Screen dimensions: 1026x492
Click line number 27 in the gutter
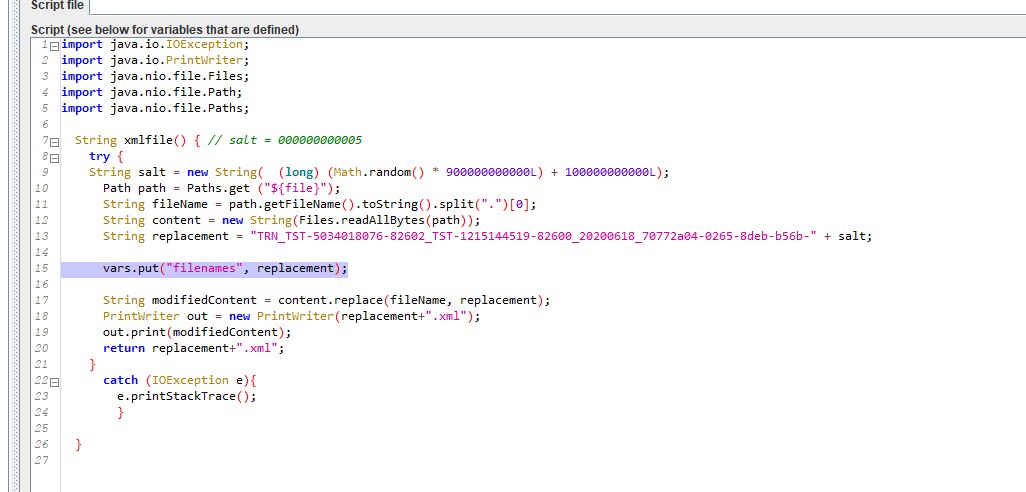tap(41, 460)
